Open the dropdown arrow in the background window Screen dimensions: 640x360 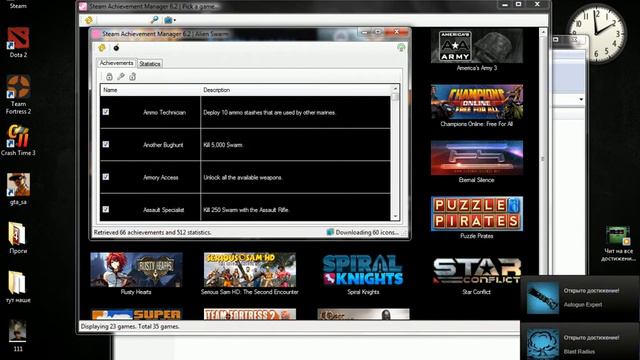click(x=581, y=99)
